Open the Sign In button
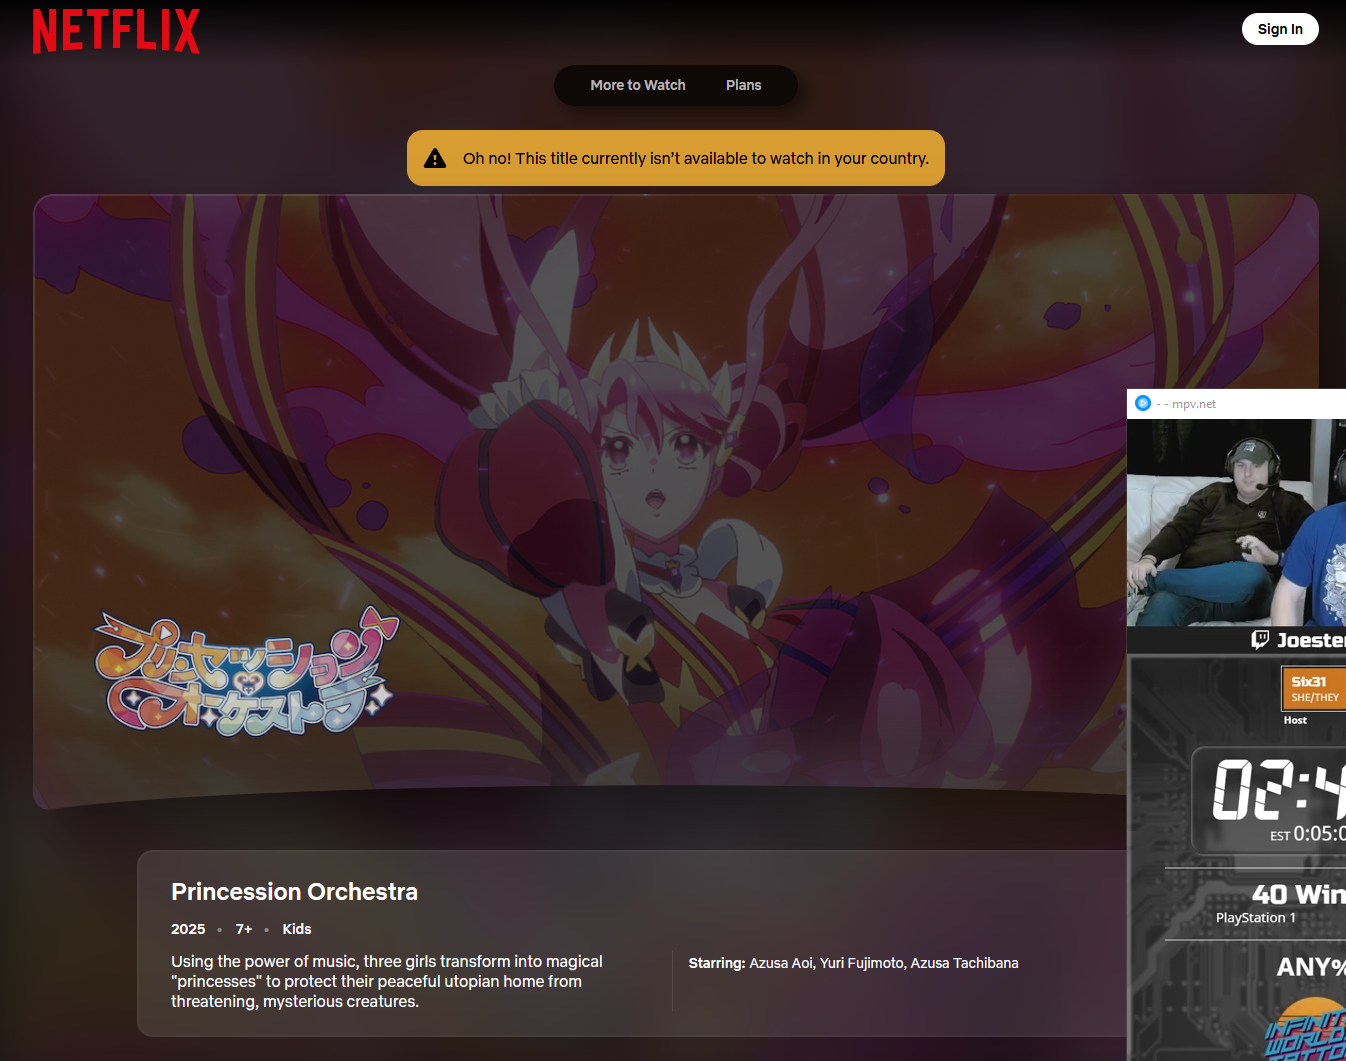Viewport: 1346px width, 1061px height. (x=1280, y=29)
